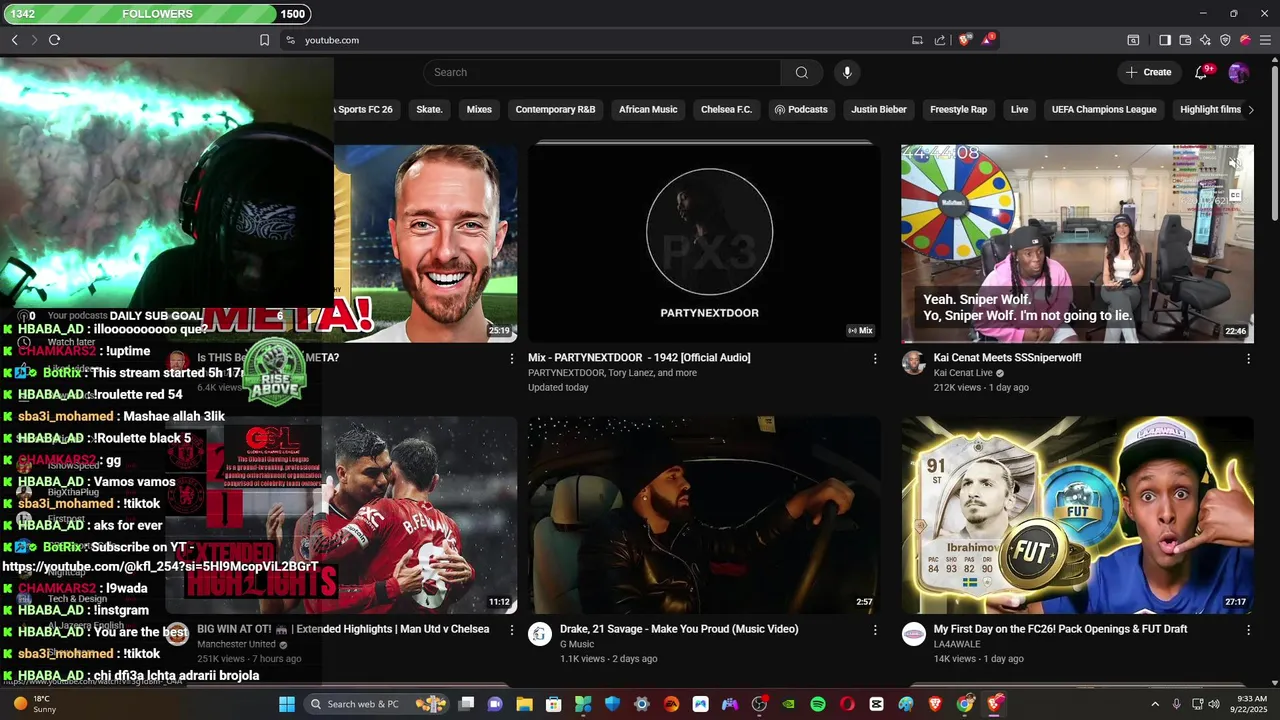Open the Brave profile avatar in toolbar
1280x720 pixels.
pyautogui.click(x=1245, y=40)
